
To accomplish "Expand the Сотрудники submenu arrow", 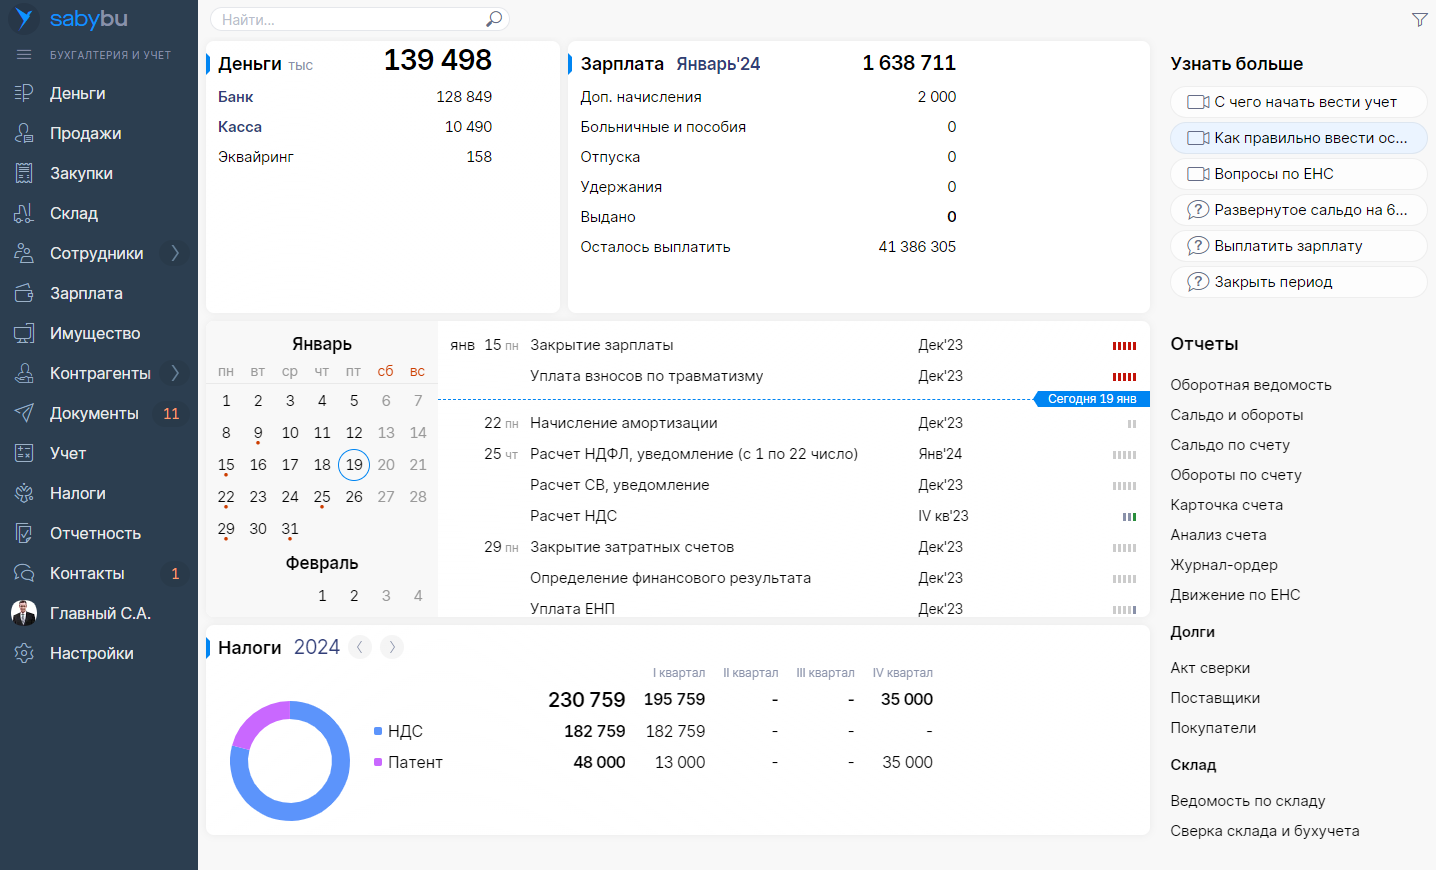I will tap(175, 253).
